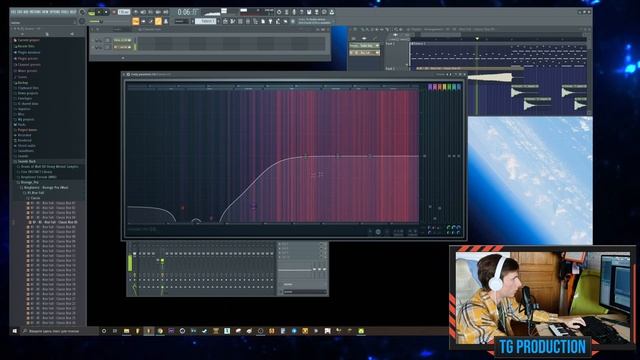This screenshot has height=360, width=640.
Task: Toggle the first orange highlighted toolbar button
Action: [136, 21]
